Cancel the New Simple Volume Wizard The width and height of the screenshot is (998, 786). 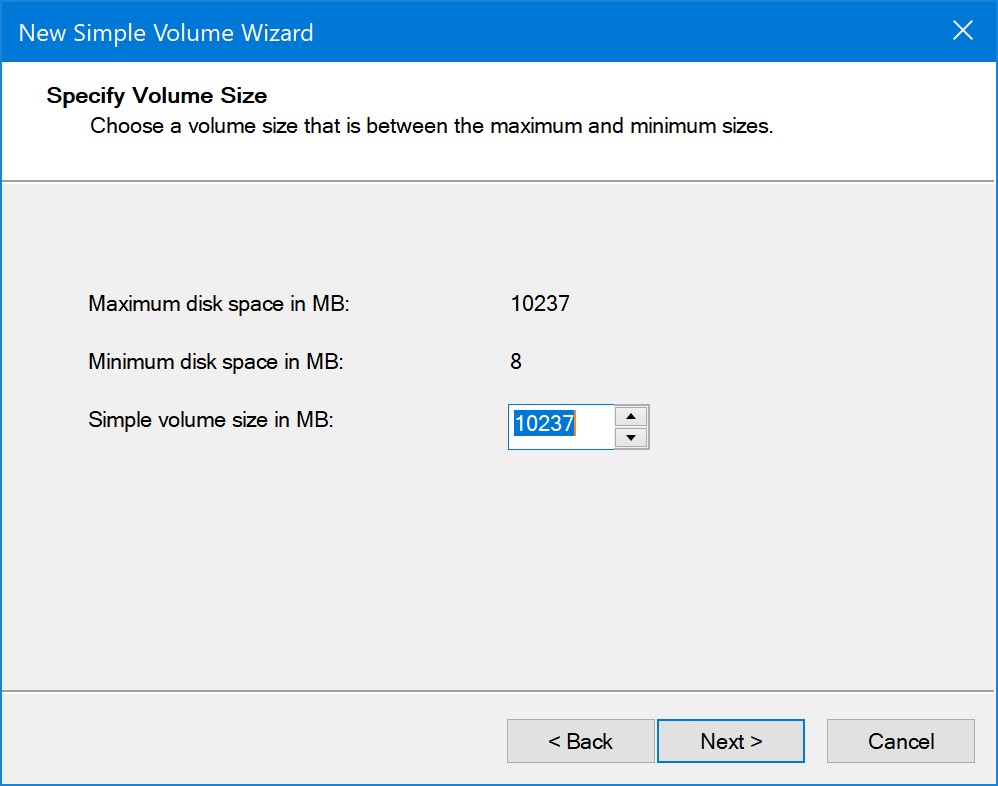901,741
